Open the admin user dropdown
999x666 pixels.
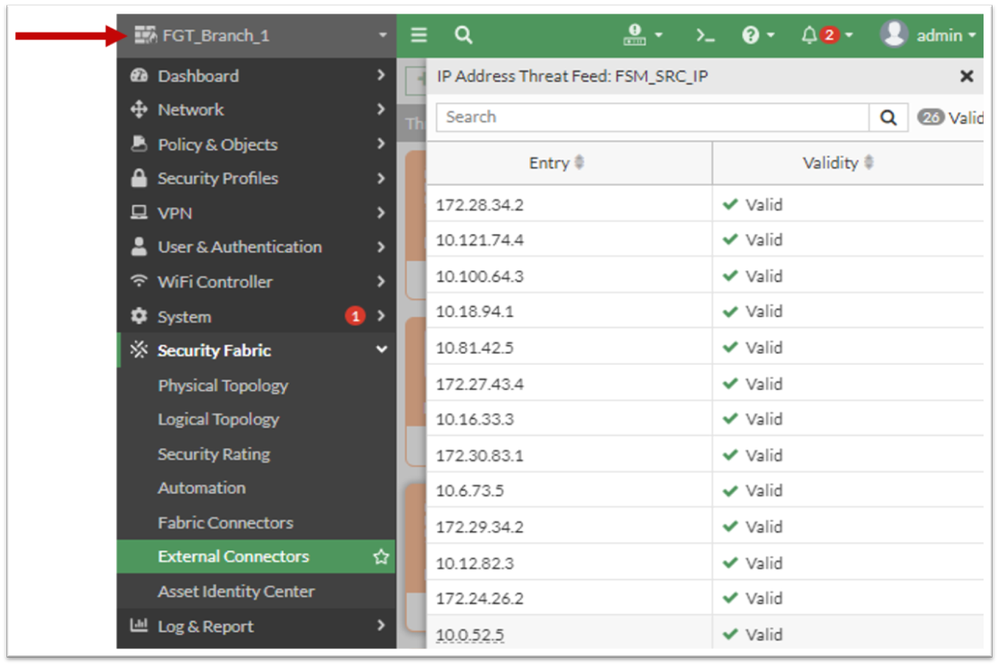(x=929, y=35)
